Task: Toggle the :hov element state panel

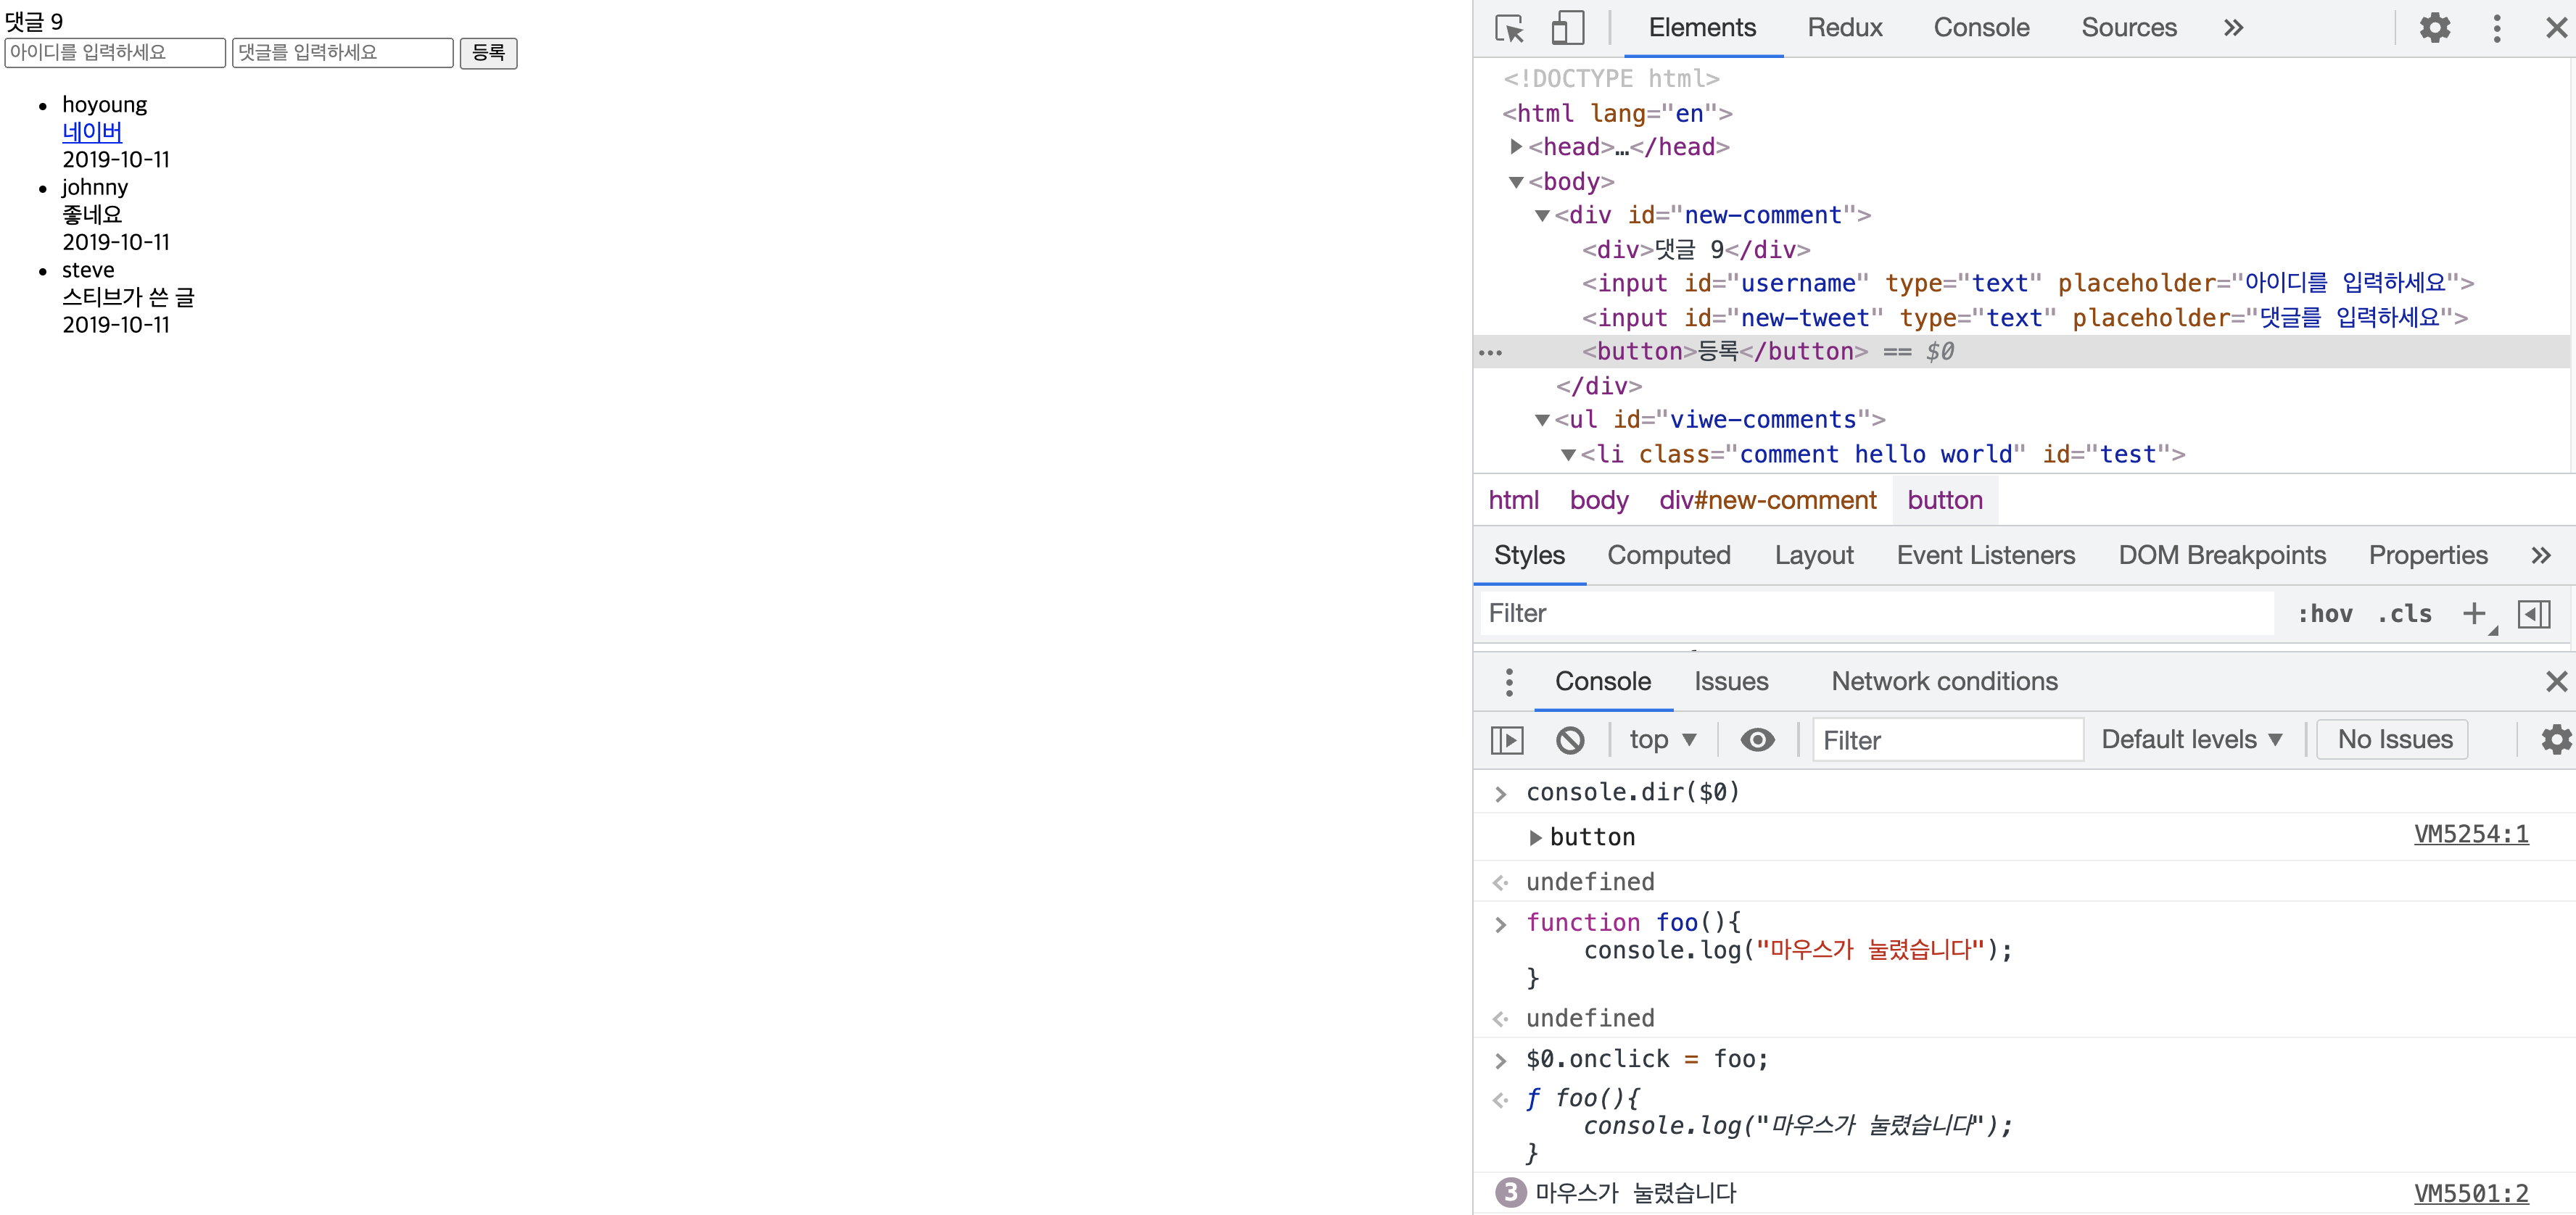Action: coord(2324,614)
